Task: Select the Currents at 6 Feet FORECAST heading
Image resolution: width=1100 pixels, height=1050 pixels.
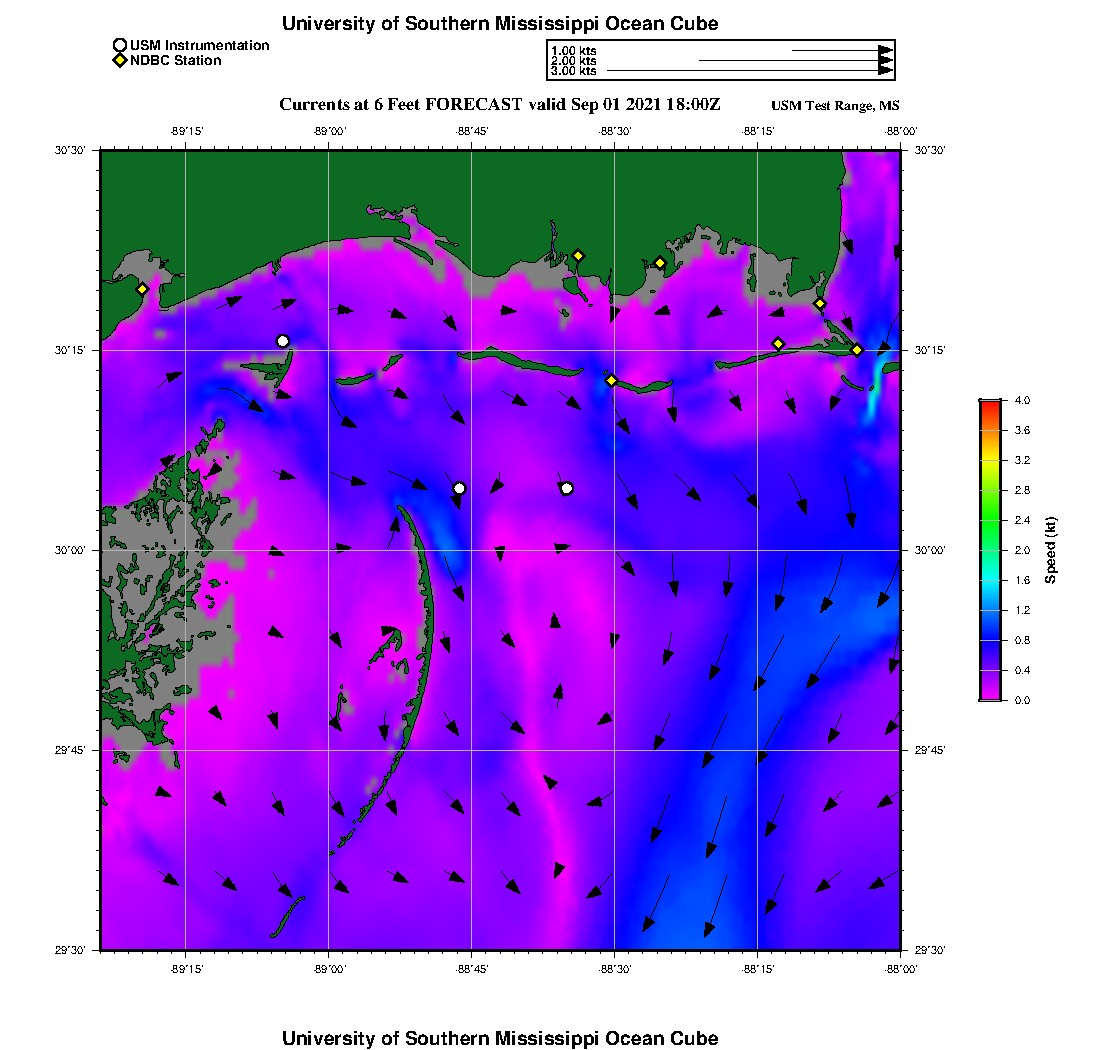Action: [x=500, y=105]
